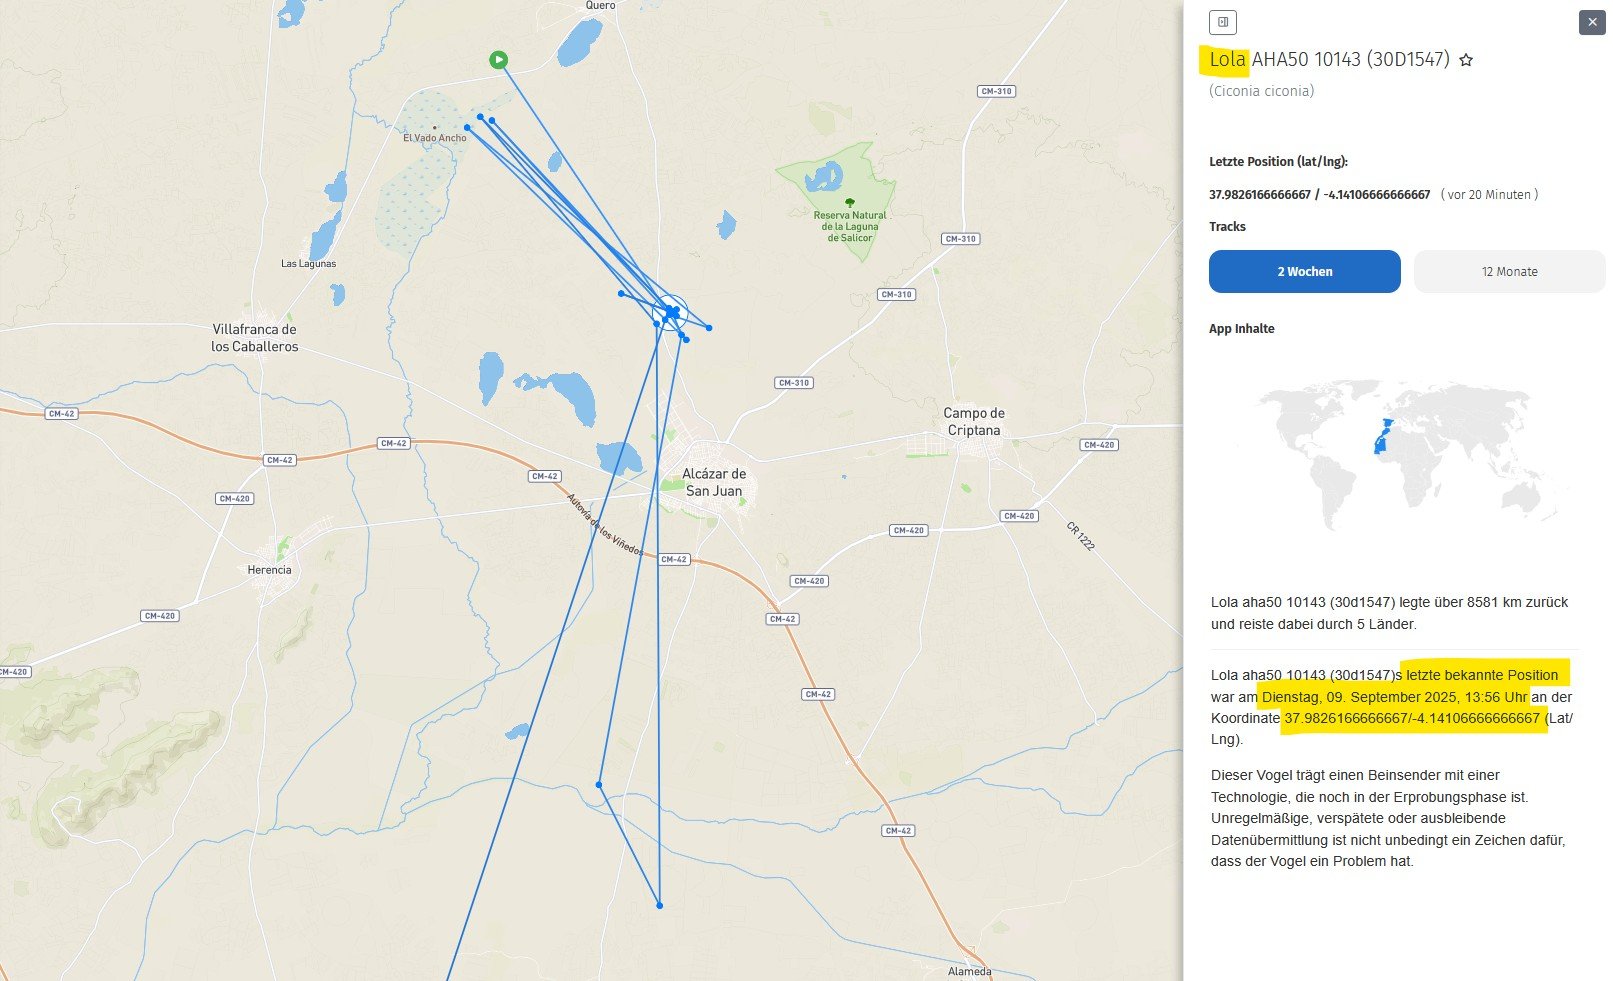Click the Villafranca de los Caballeros label
Viewport: 1613px width, 981px height.
click(x=254, y=338)
